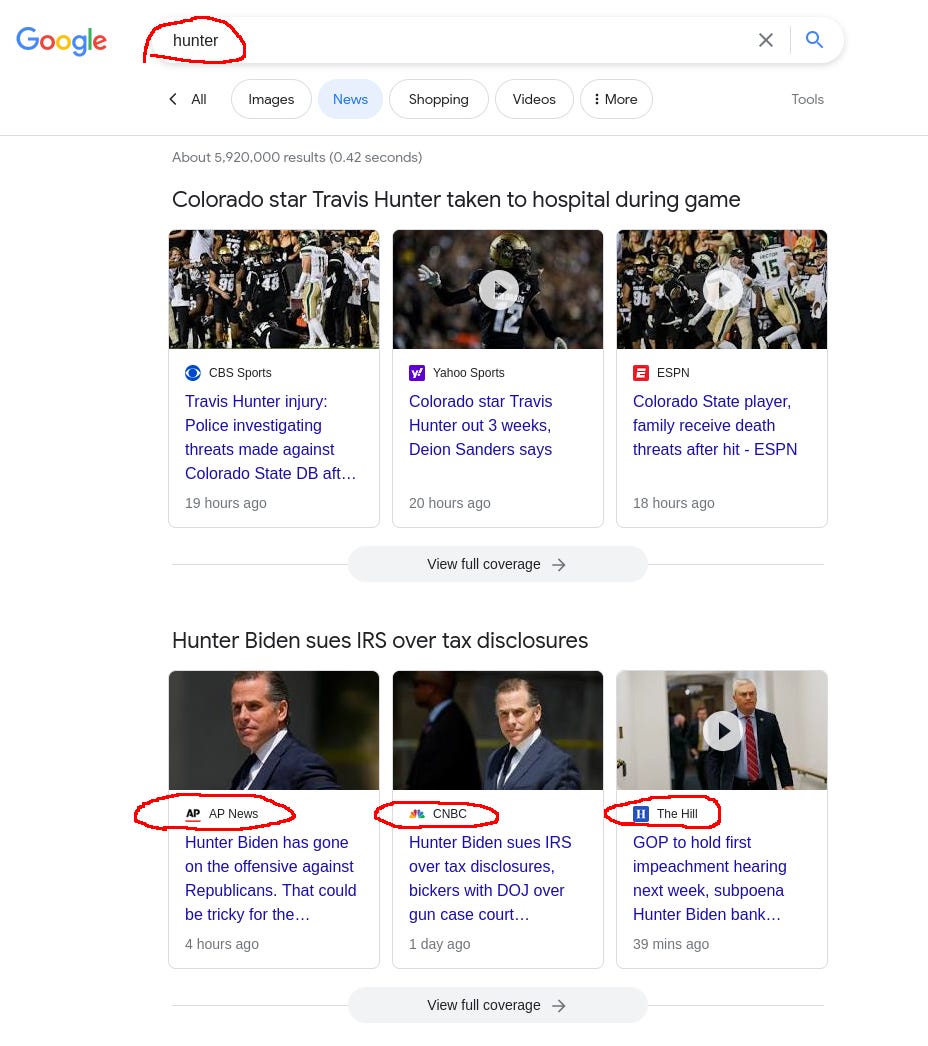Open 'Hunter Biden has gone on the offensive' article

tap(271, 878)
